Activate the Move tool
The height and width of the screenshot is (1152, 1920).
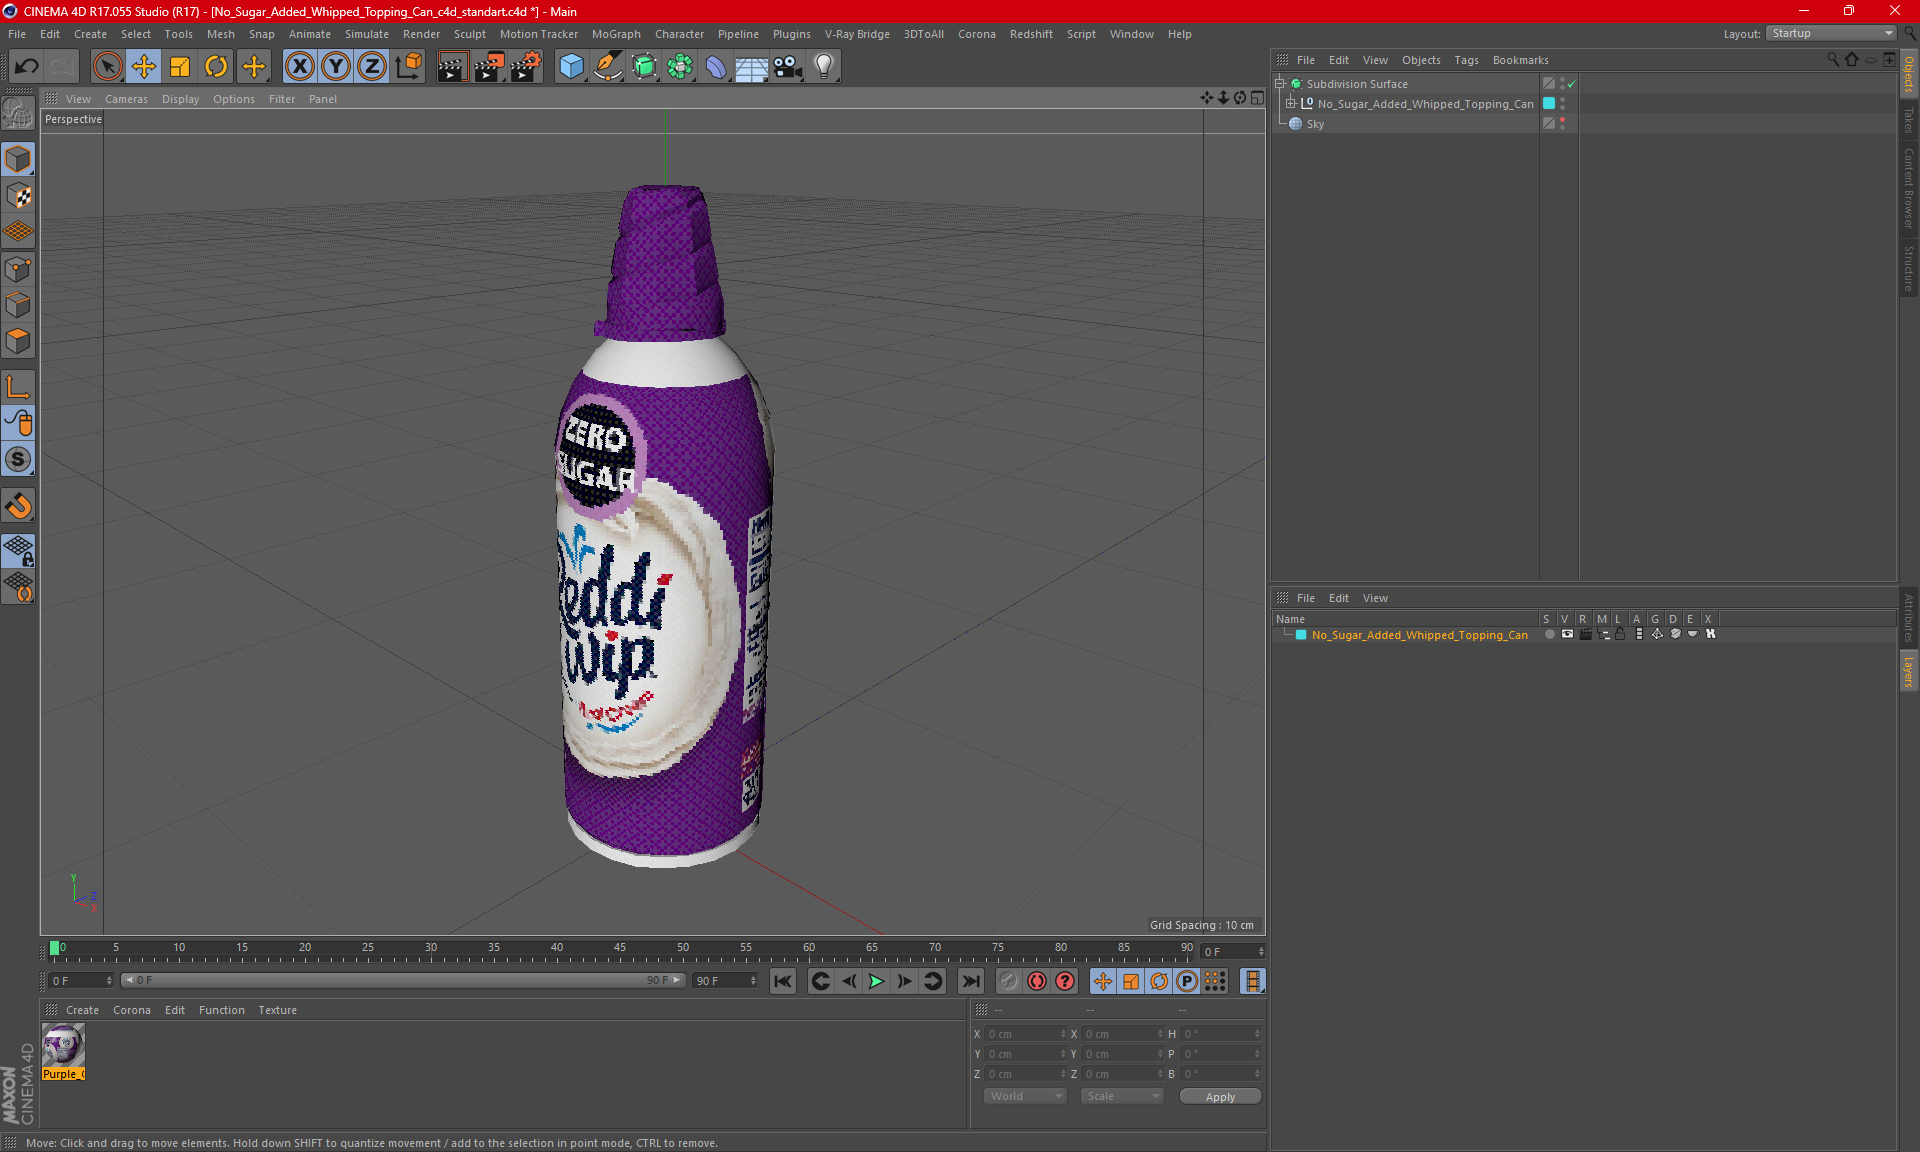[x=144, y=67]
